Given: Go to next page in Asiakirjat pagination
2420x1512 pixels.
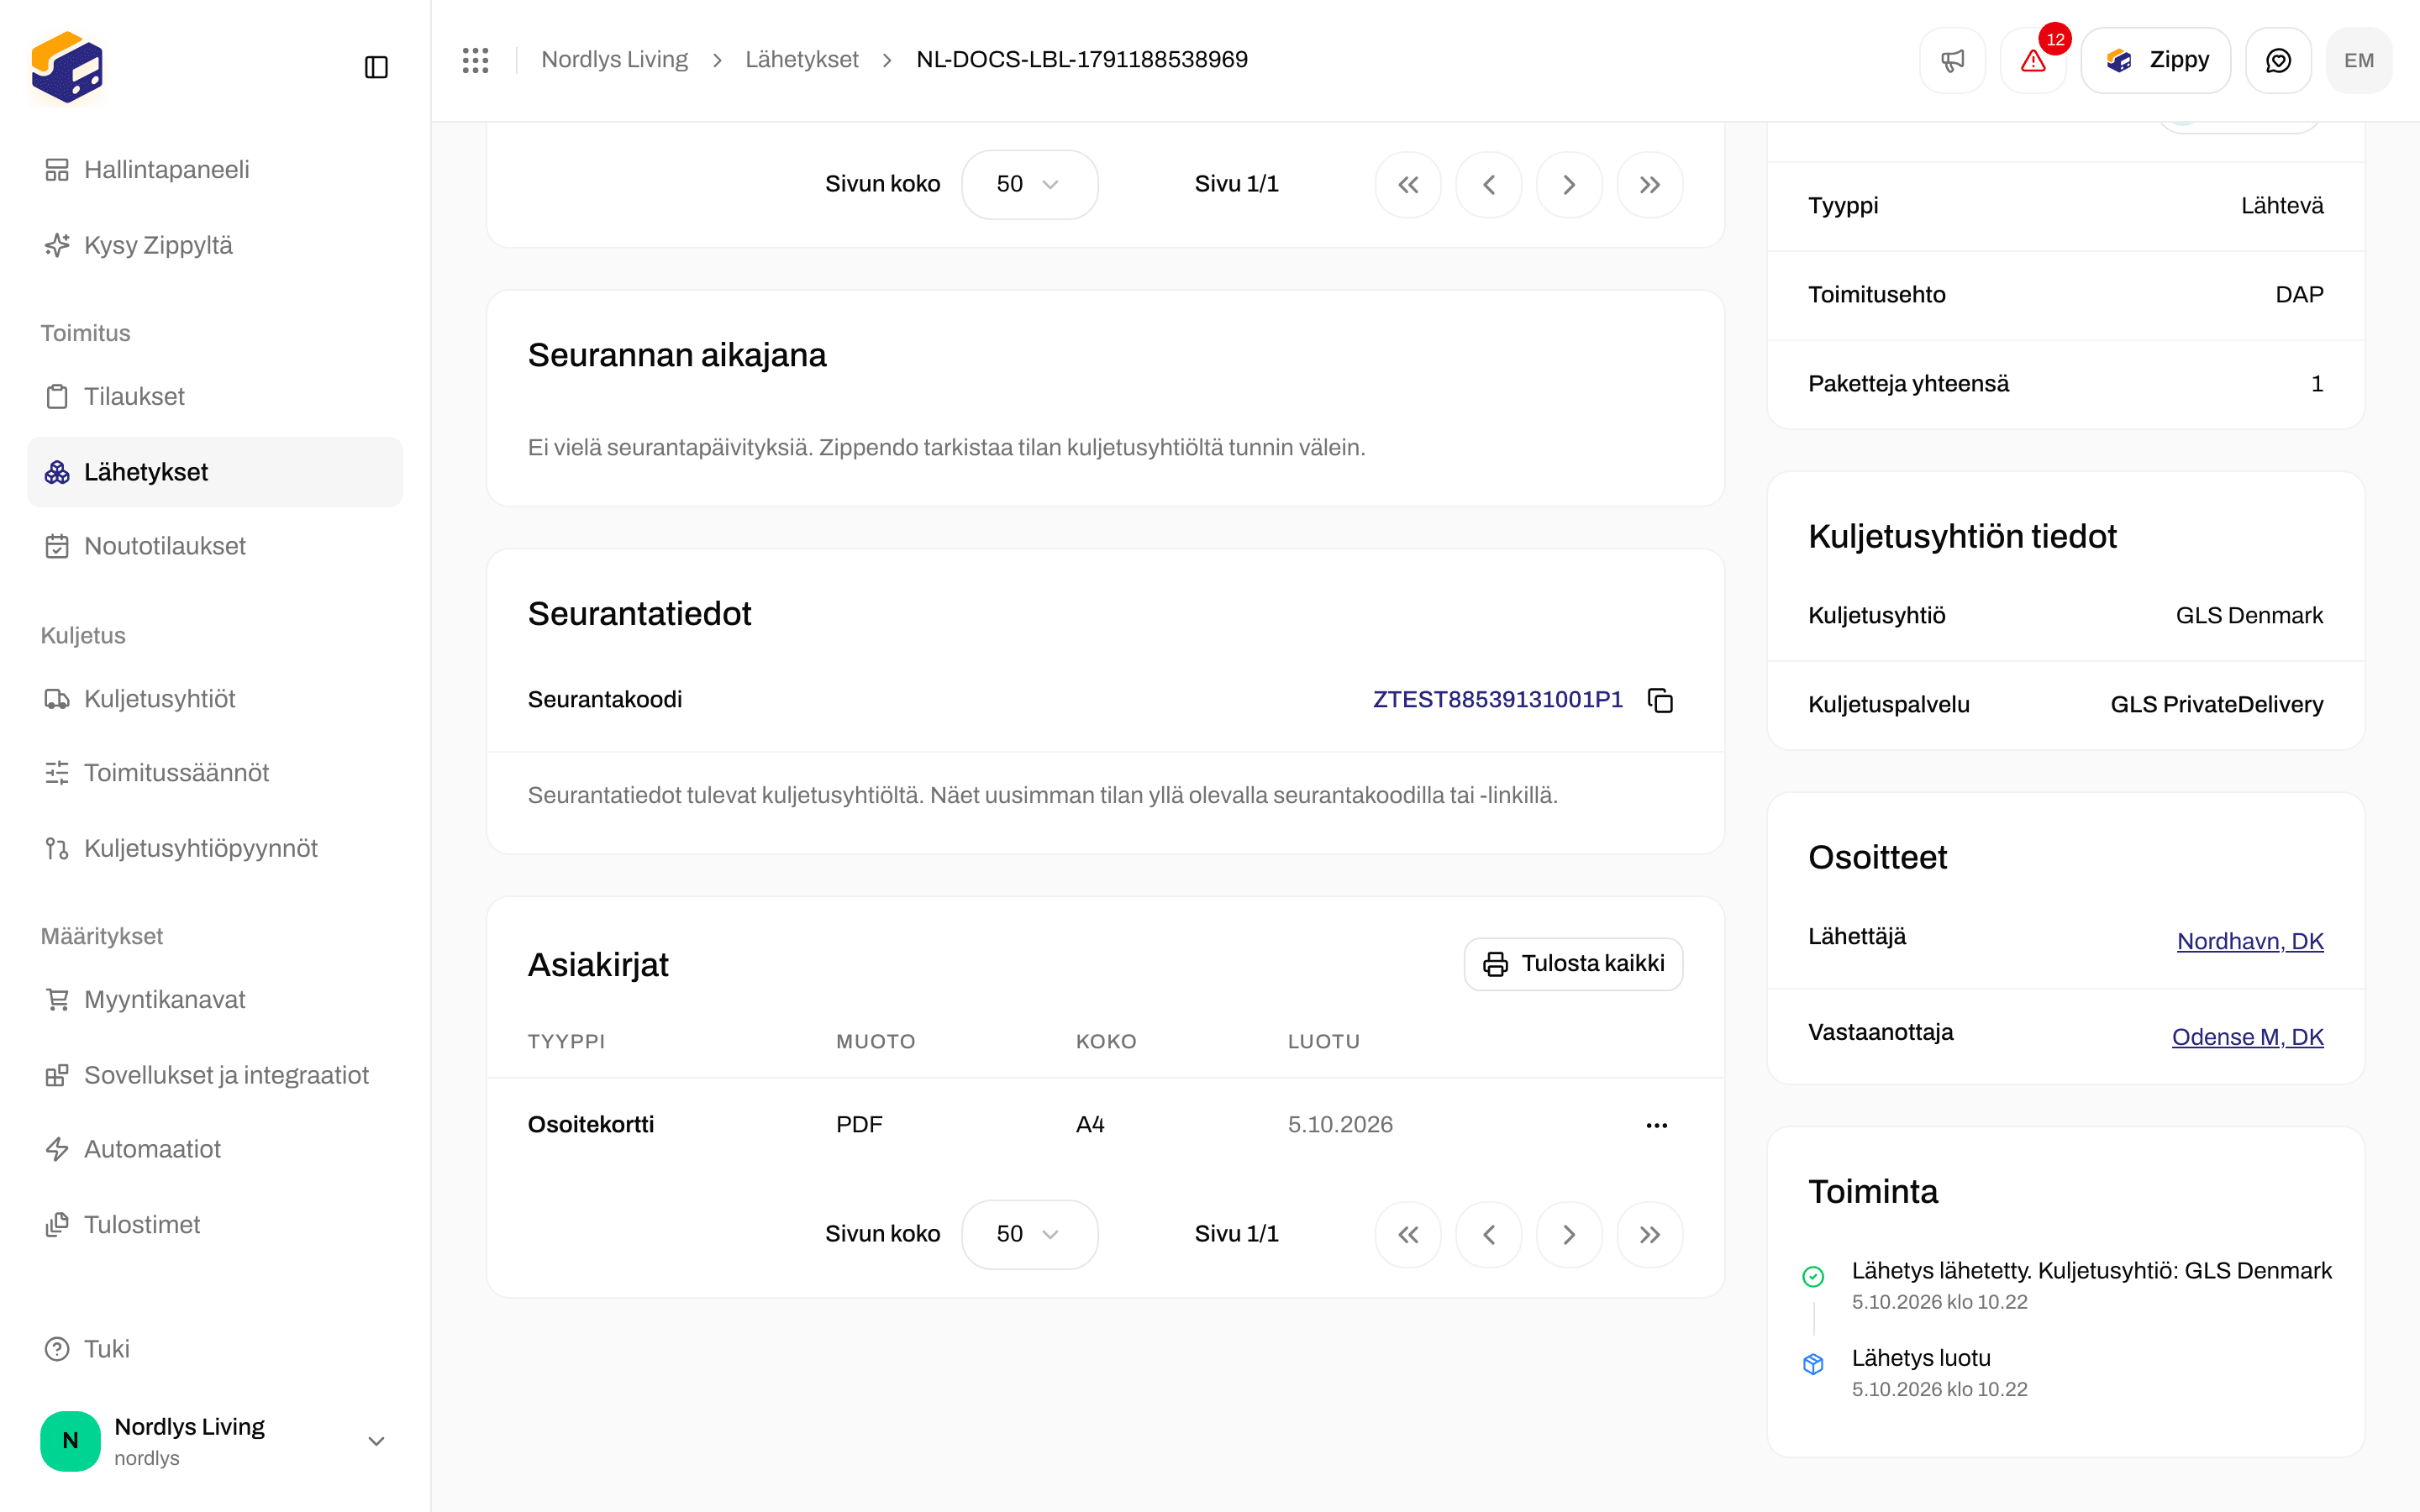Looking at the screenshot, I should [1569, 1234].
